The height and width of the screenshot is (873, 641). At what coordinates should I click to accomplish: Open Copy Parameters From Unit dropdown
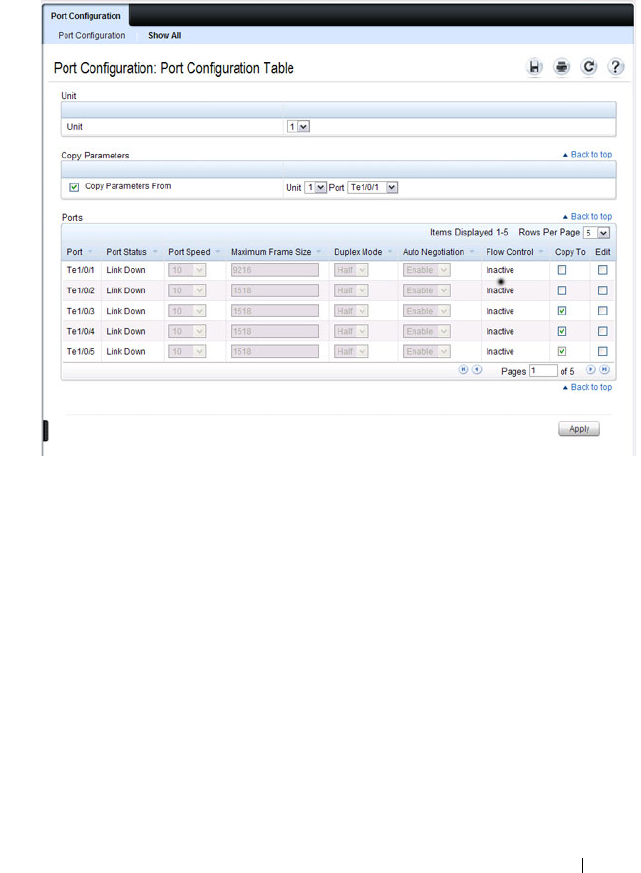315,188
